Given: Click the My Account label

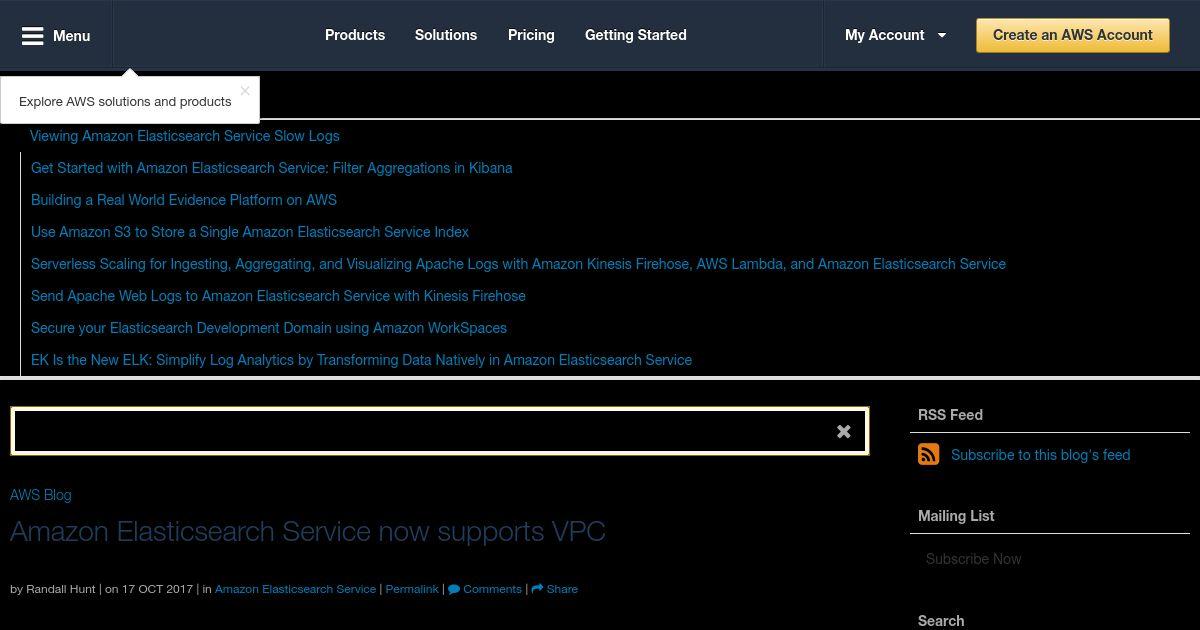Looking at the screenshot, I should 884,35.
